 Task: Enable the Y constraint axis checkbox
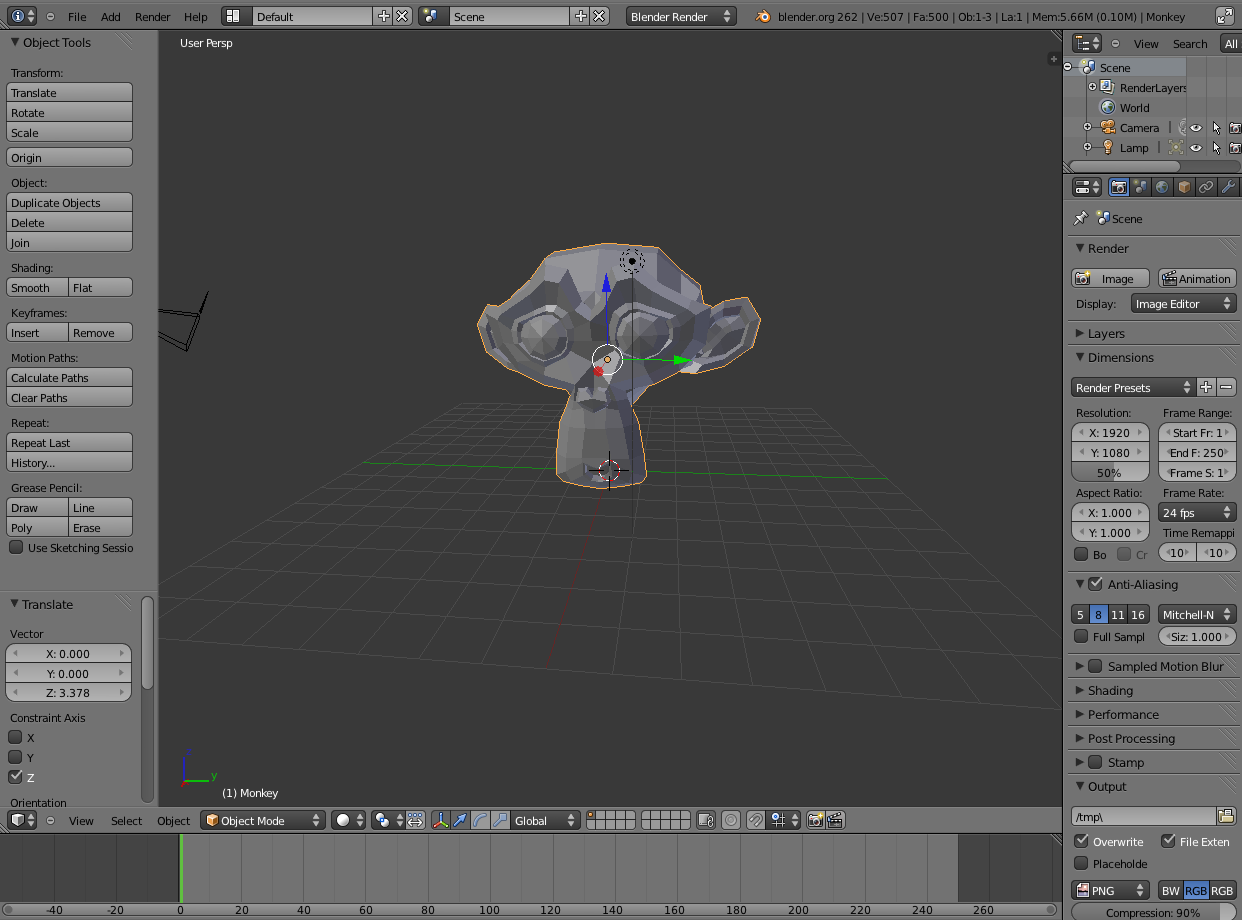15,757
